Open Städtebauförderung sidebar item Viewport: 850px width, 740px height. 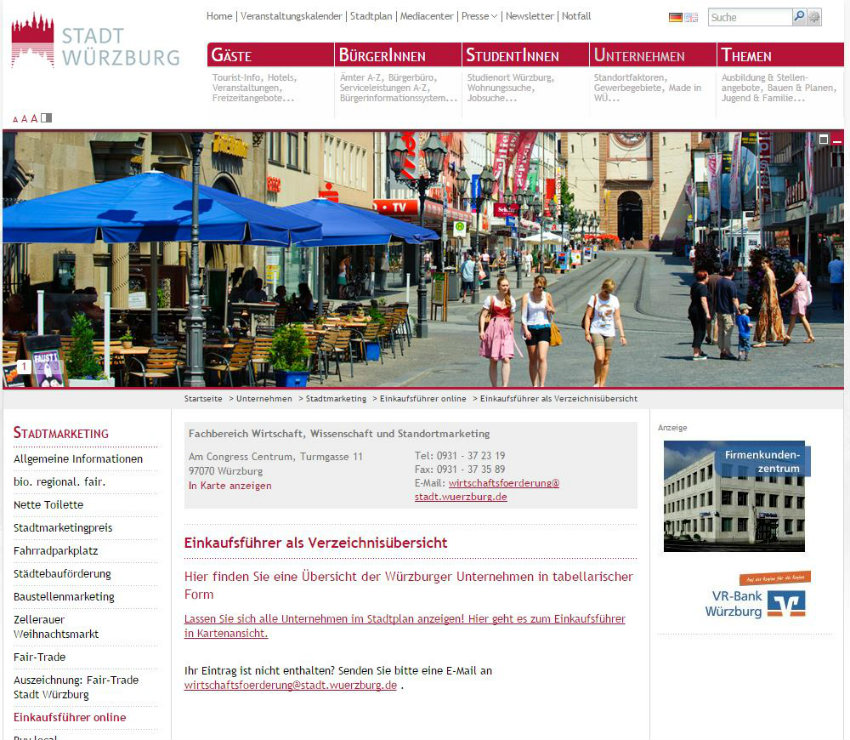[x=62, y=574]
